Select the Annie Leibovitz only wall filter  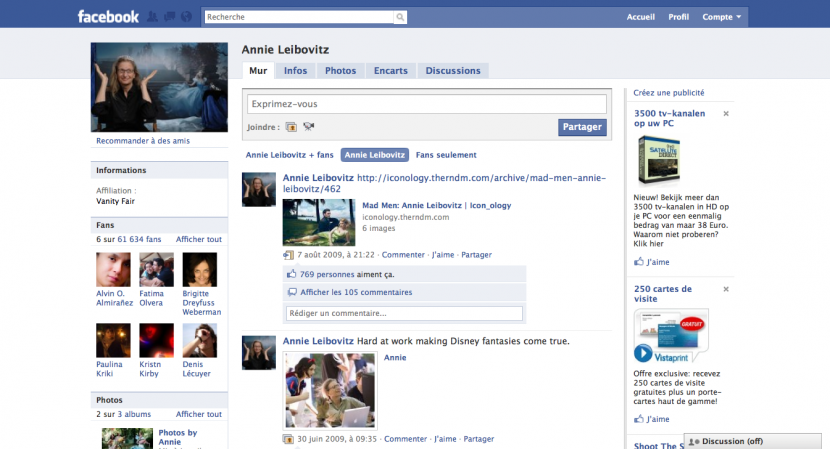(x=375, y=155)
